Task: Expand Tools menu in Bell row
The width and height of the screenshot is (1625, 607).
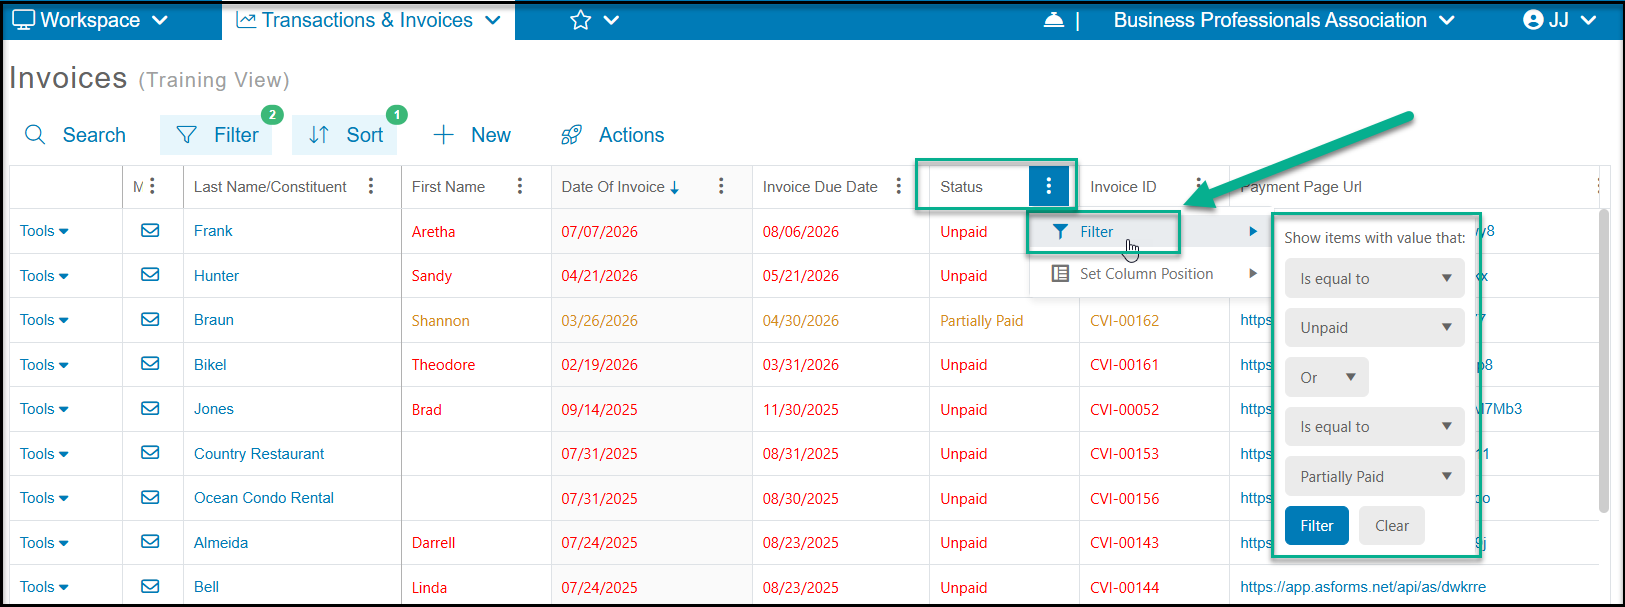Action: click(44, 587)
